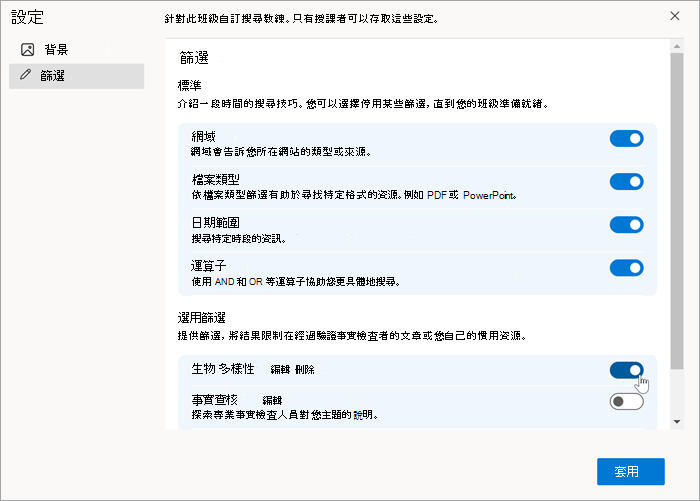This screenshot has height=501, width=700.
Task: Click the 日期範圍 filter title text
Action: [216, 222]
